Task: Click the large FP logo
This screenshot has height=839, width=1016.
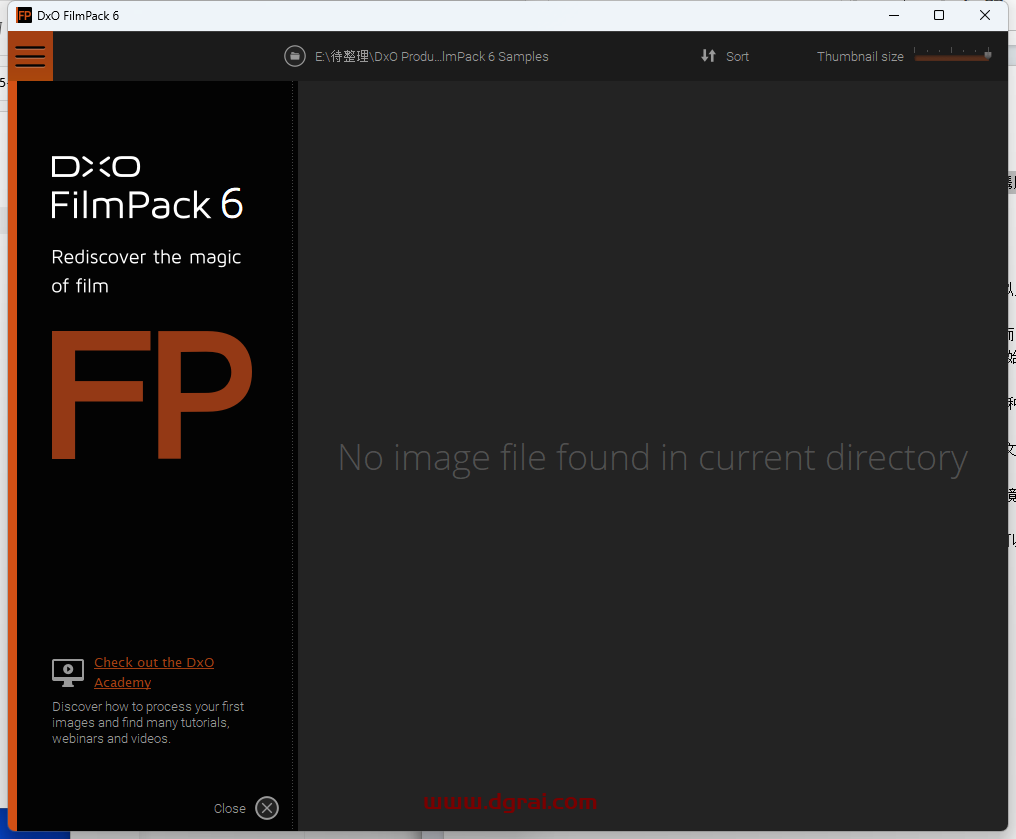Action: click(x=152, y=395)
